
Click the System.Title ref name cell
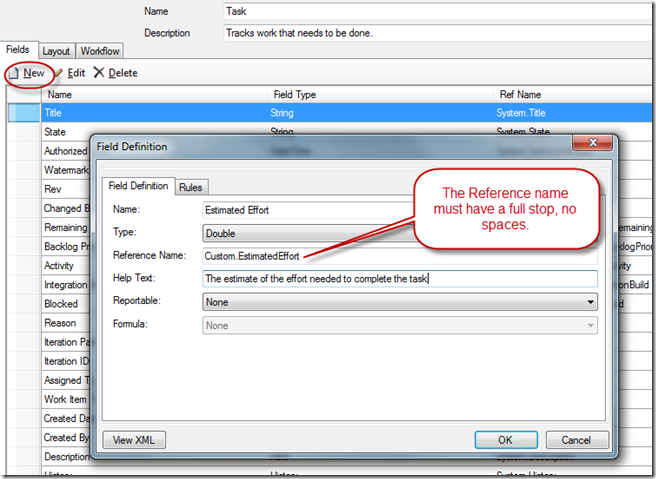[572, 113]
